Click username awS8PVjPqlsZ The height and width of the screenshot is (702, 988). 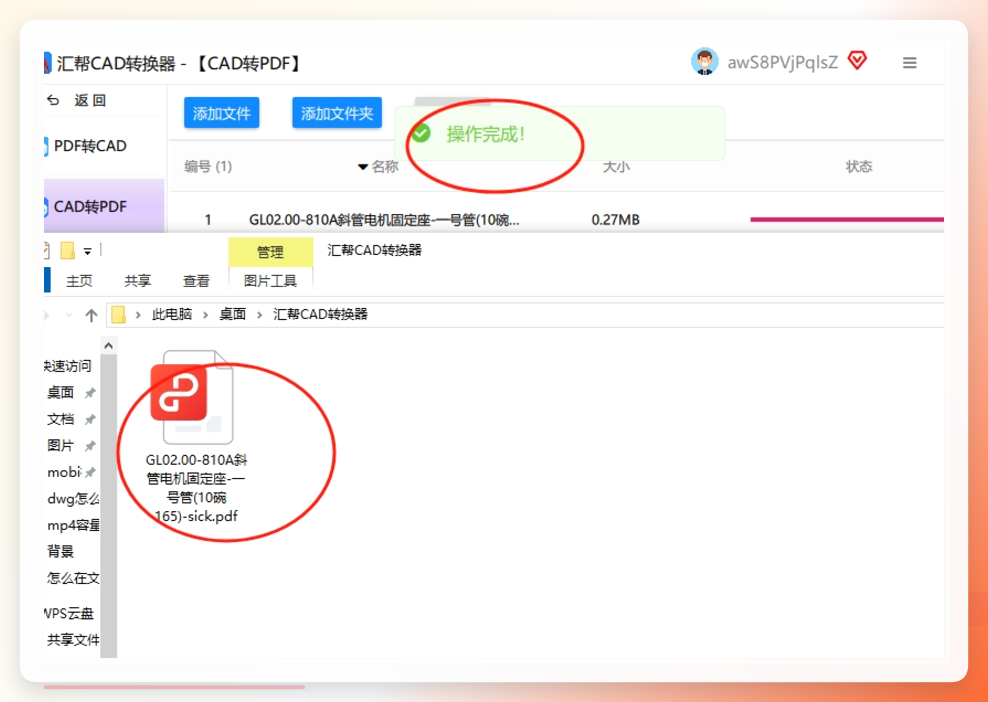point(783,62)
